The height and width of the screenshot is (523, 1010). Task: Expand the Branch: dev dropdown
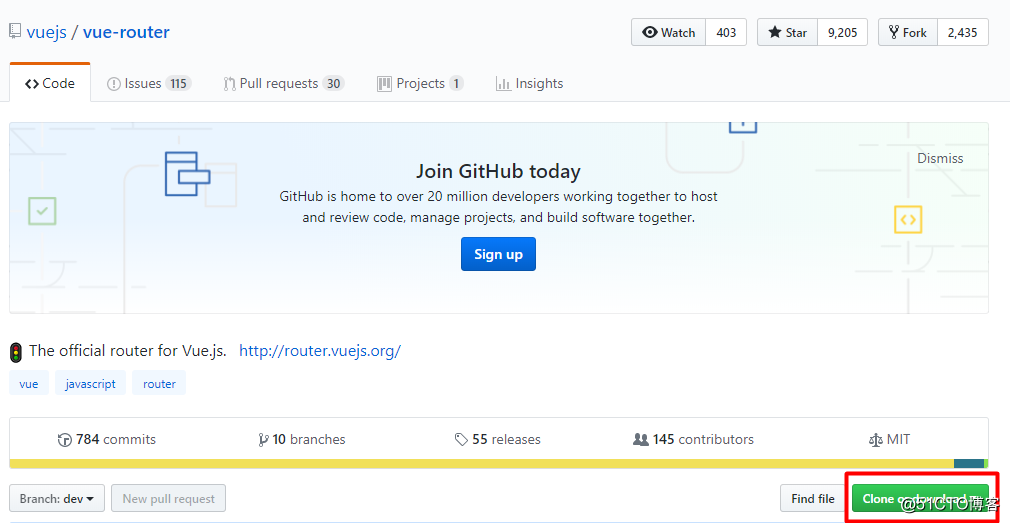click(x=57, y=499)
